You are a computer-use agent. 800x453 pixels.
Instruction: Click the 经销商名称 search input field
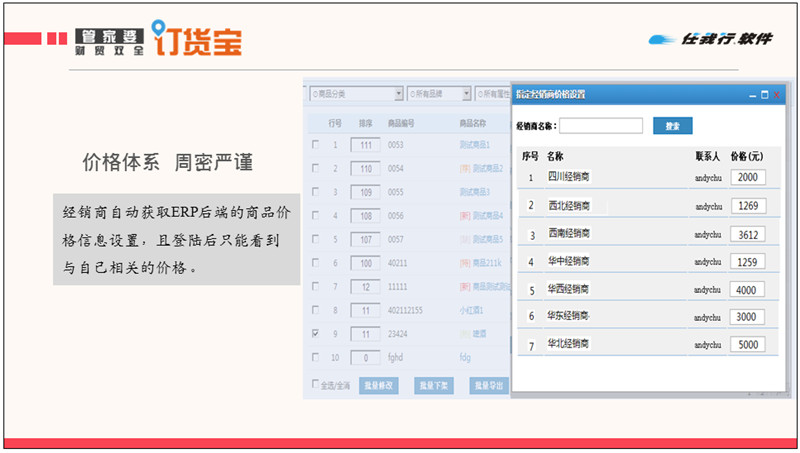pyautogui.click(x=601, y=126)
